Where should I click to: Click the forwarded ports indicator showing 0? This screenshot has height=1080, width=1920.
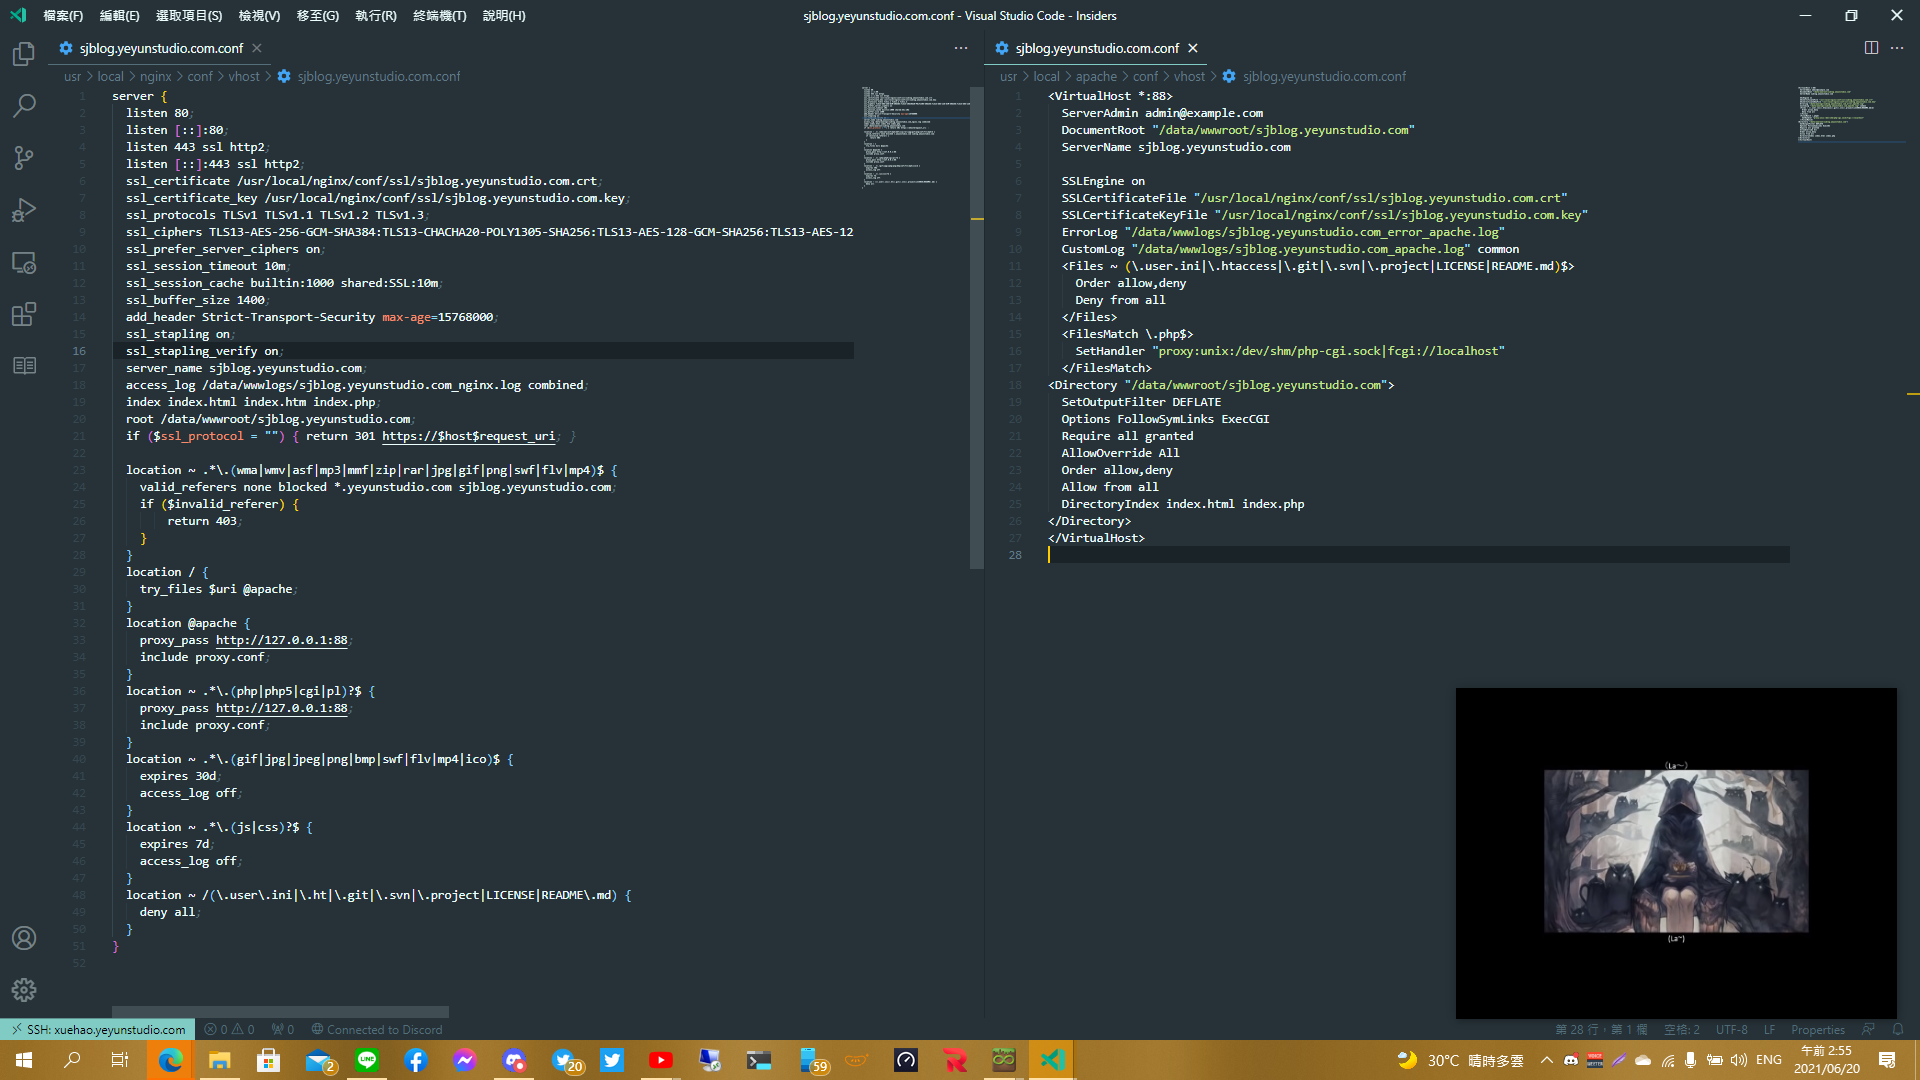[x=283, y=1029]
